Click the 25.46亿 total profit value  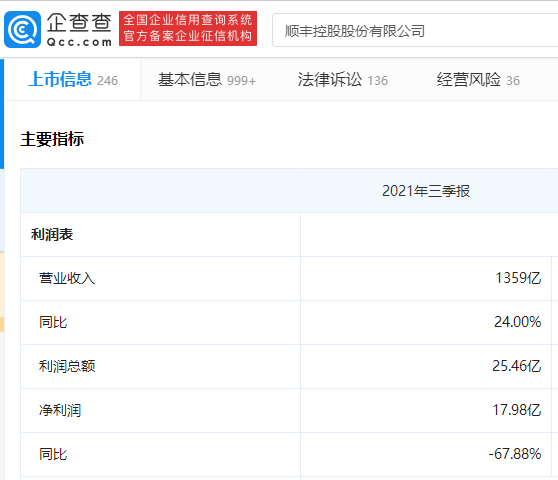pyautogui.click(x=516, y=366)
